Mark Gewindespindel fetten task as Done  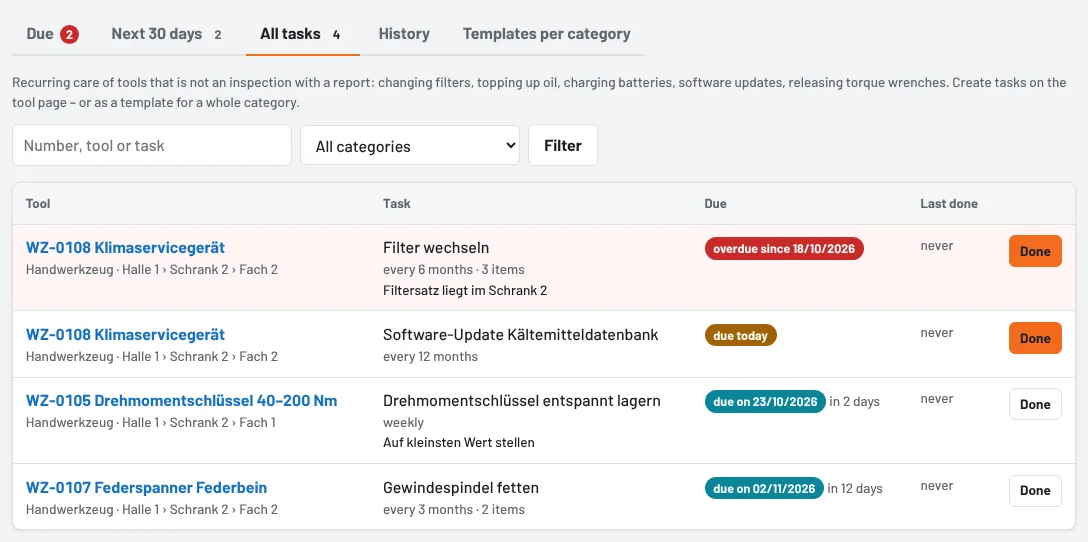1035,491
